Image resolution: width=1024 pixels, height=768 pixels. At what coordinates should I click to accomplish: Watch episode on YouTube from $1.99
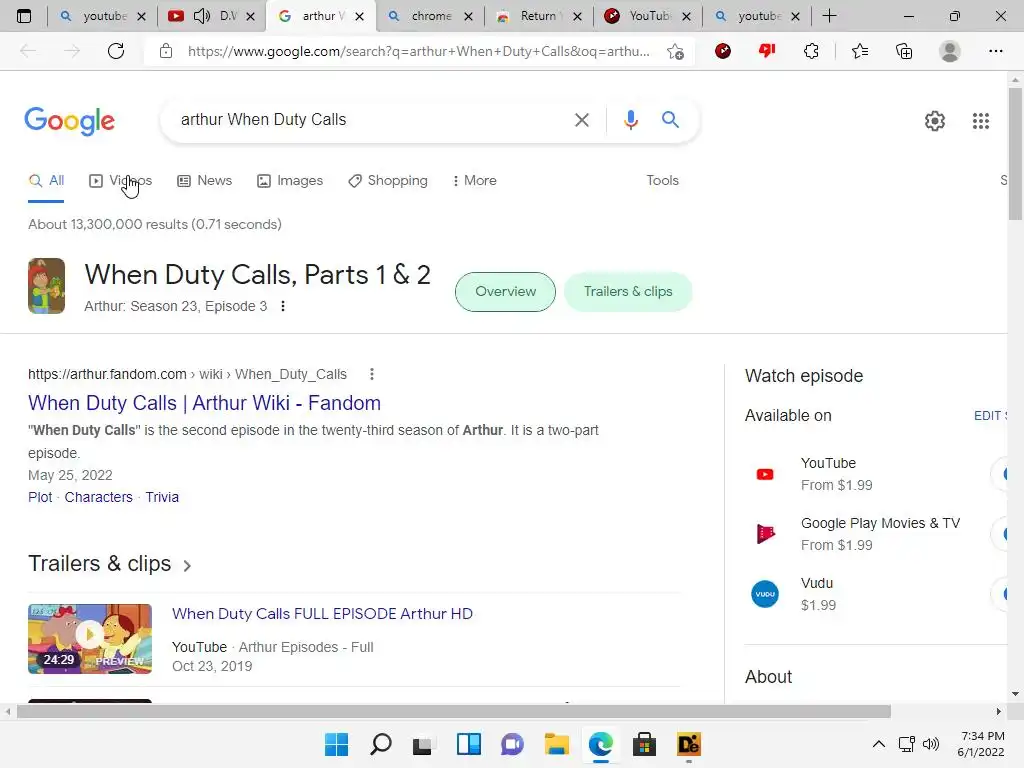pyautogui.click(x=875, y=474)
